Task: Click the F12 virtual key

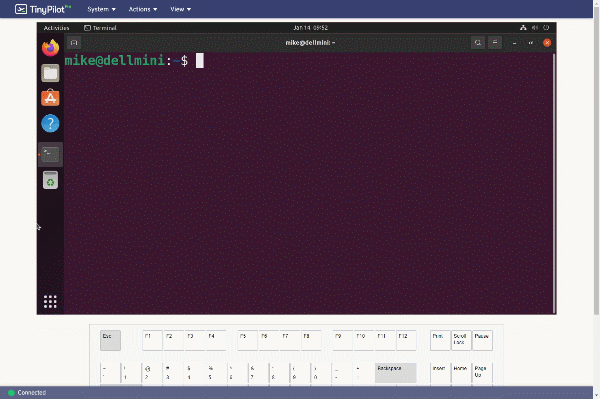Action: pyautogui.click(x=406, y=340)
